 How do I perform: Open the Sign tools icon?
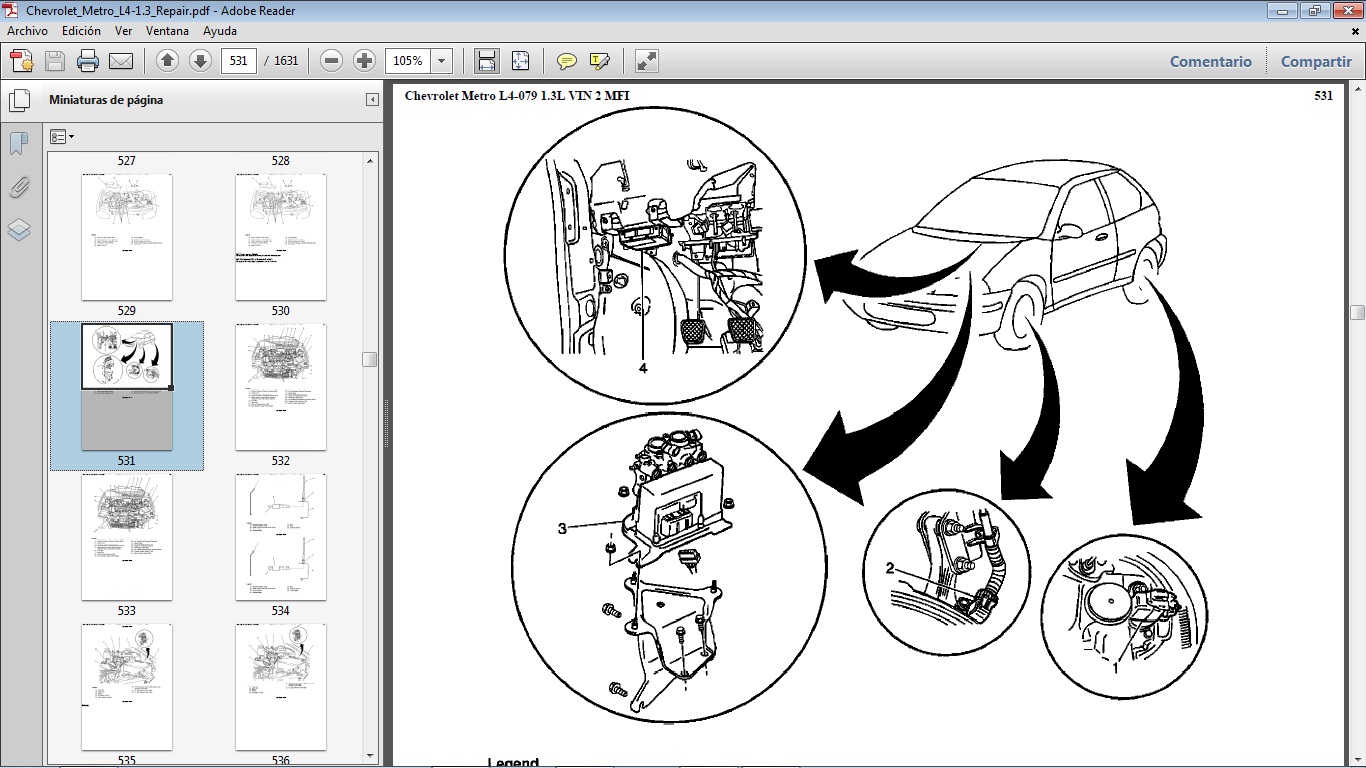[598, 60]
